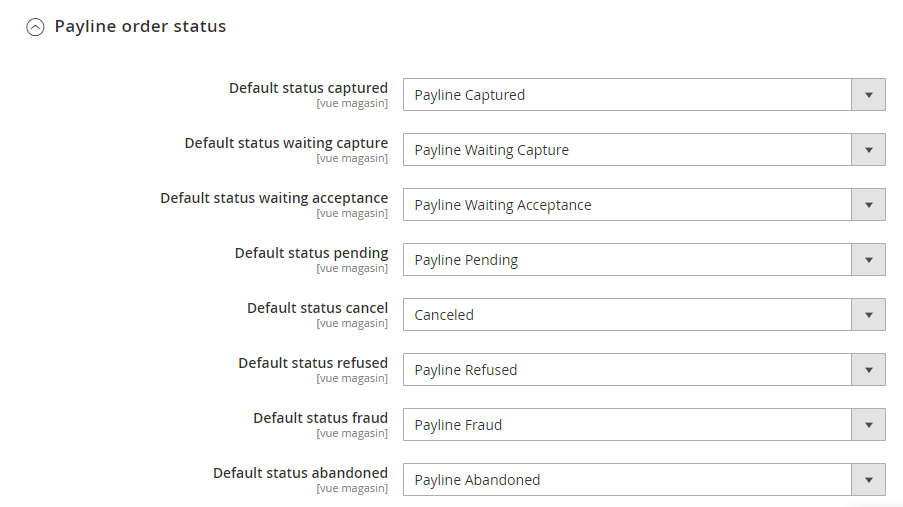Click arrow button beside Payline Waiting Acceptance
This screenshot has height=507, width=903.
coord(868,205)
